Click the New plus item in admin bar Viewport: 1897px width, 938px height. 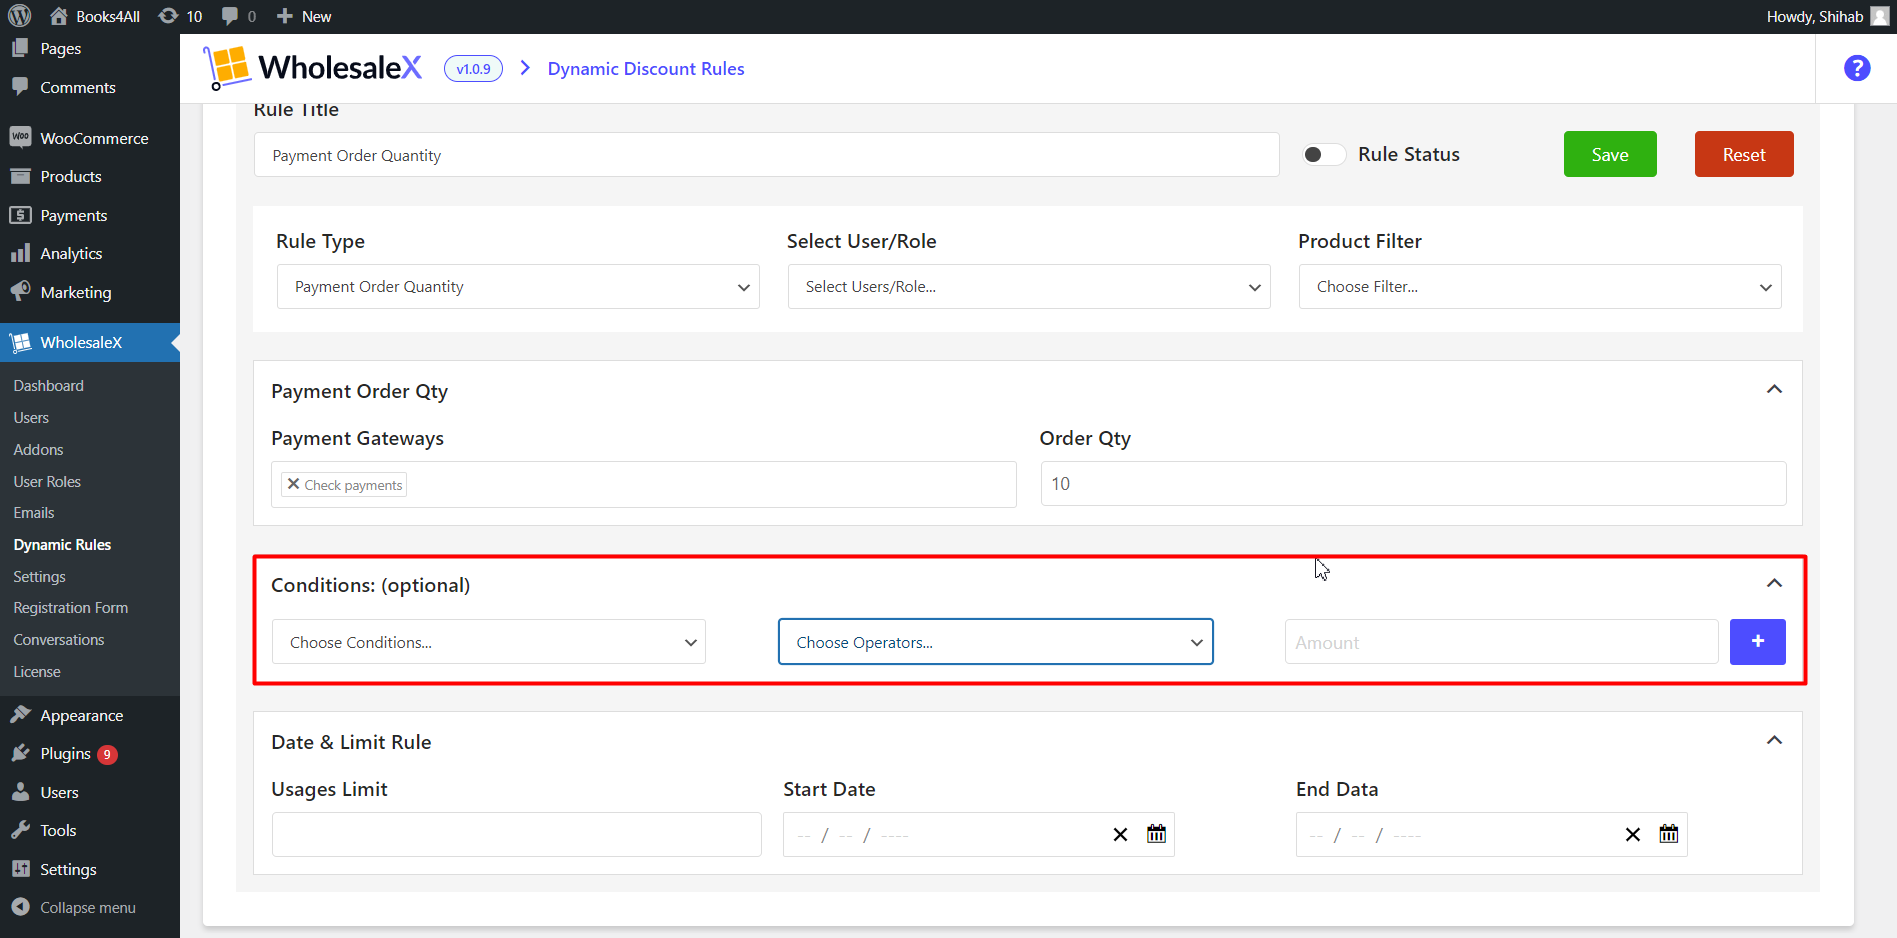304,16
